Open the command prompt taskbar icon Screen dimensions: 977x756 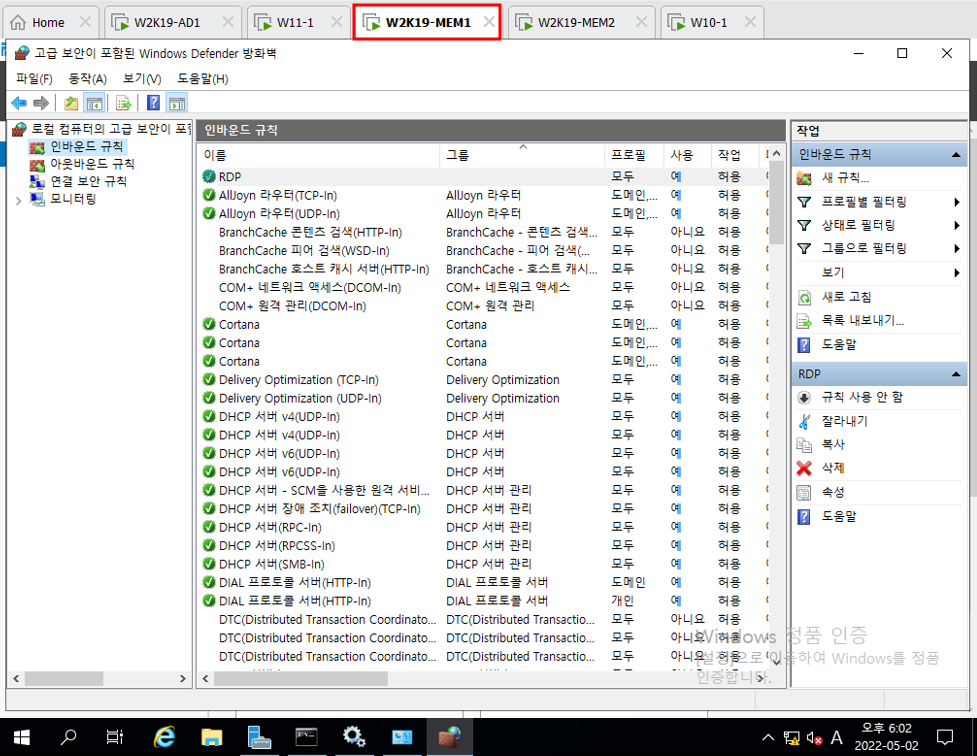(306, 737)
